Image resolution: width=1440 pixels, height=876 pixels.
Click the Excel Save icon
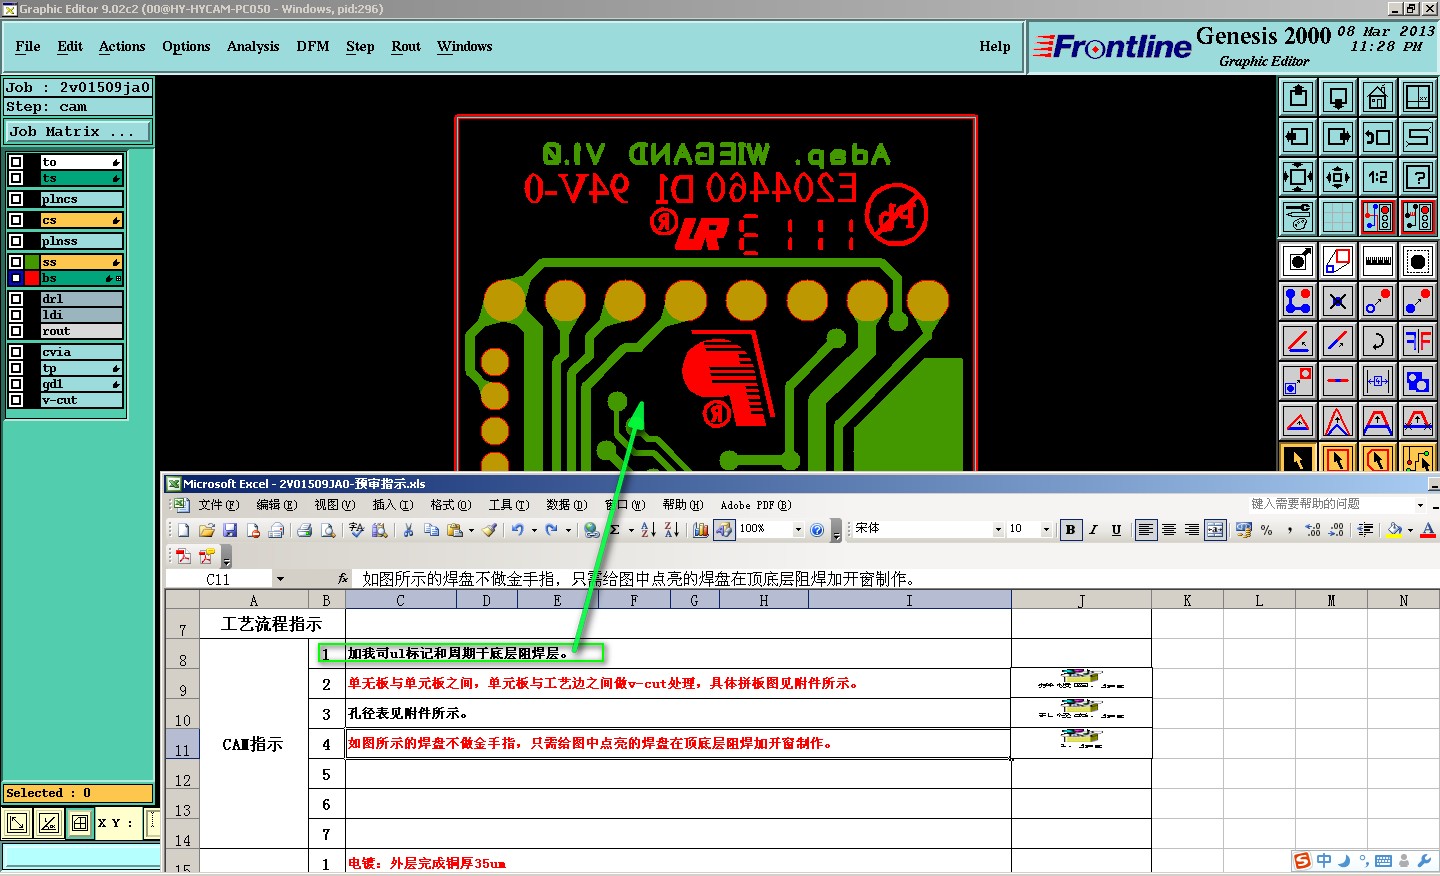pos(230,530)
